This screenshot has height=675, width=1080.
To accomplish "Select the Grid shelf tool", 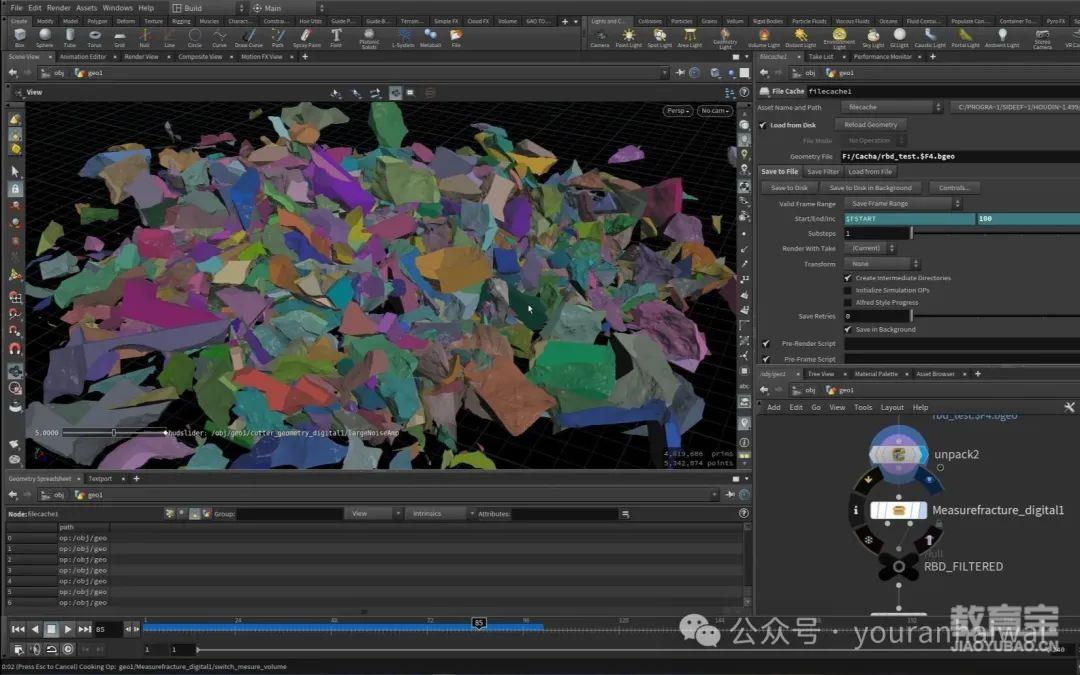I will pos(120,37).
